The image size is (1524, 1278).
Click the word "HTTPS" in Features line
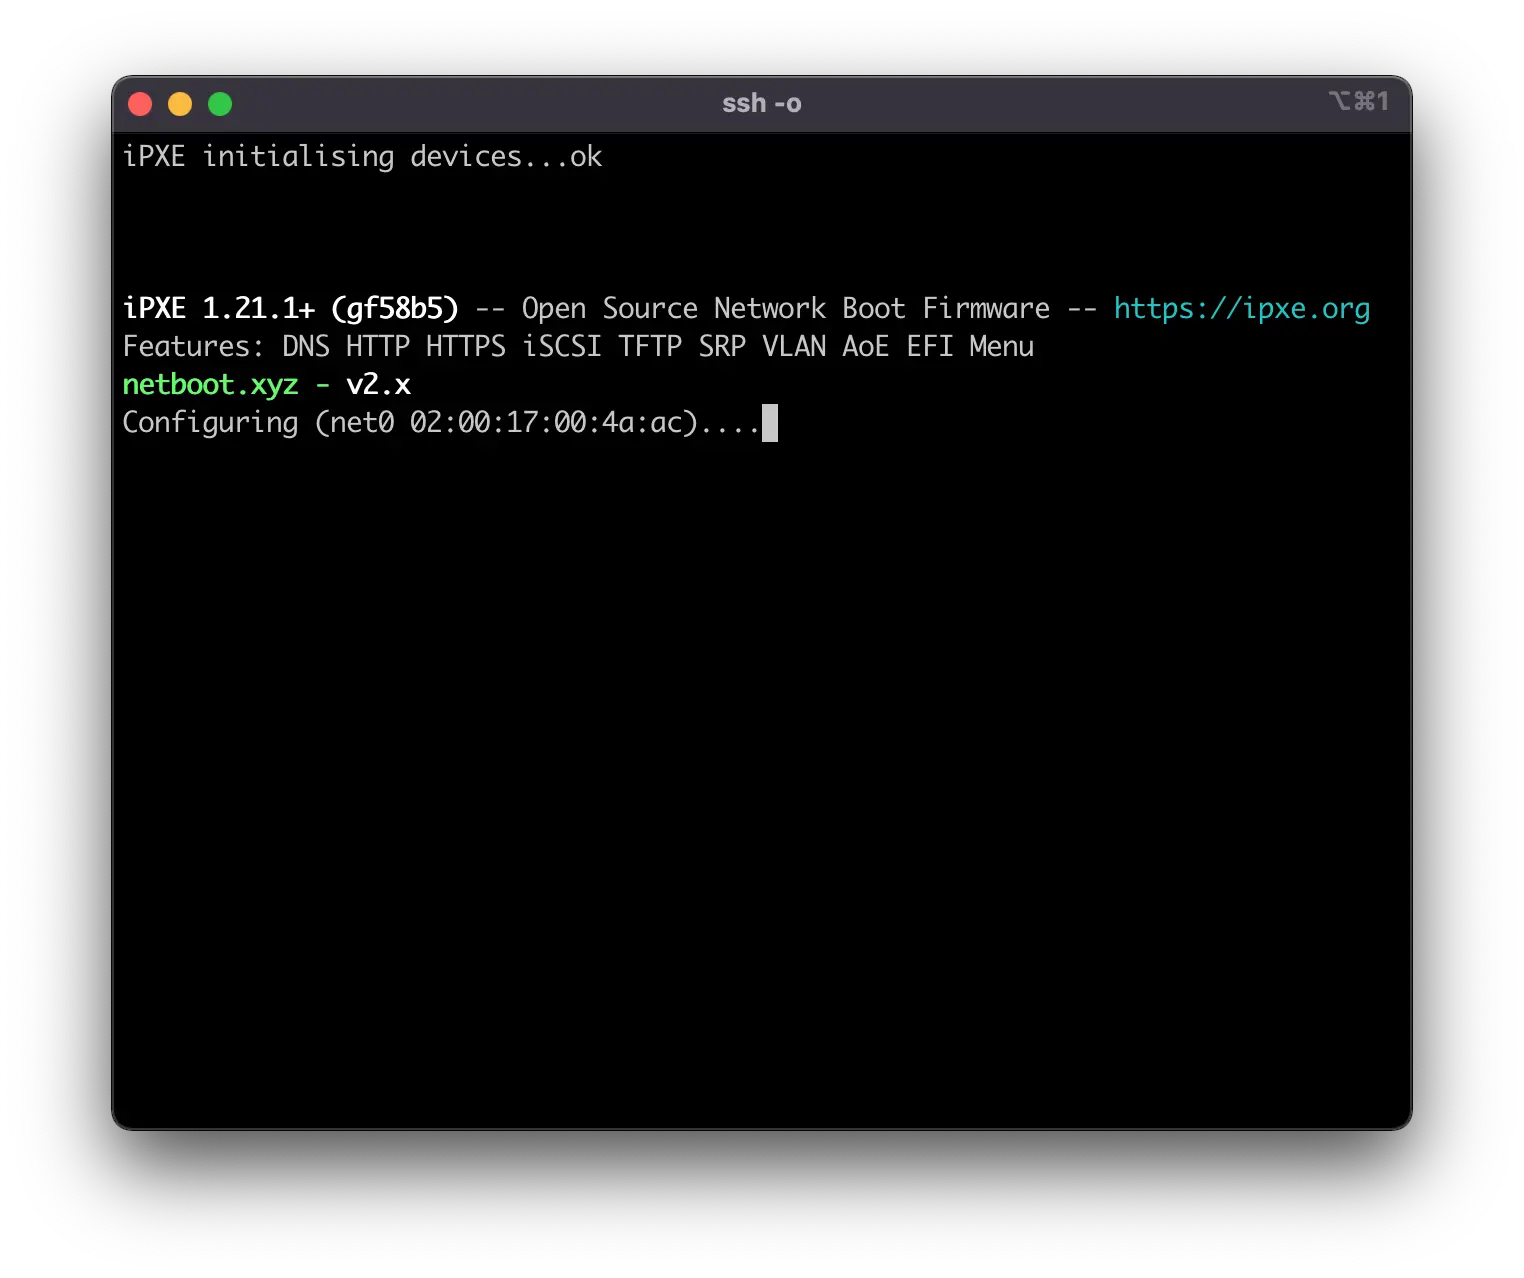tap(465, 347)
